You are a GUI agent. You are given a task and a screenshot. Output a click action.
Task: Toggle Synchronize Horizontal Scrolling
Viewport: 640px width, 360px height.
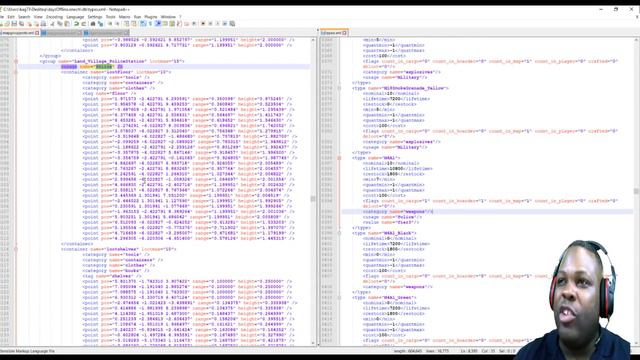point(134,24)
